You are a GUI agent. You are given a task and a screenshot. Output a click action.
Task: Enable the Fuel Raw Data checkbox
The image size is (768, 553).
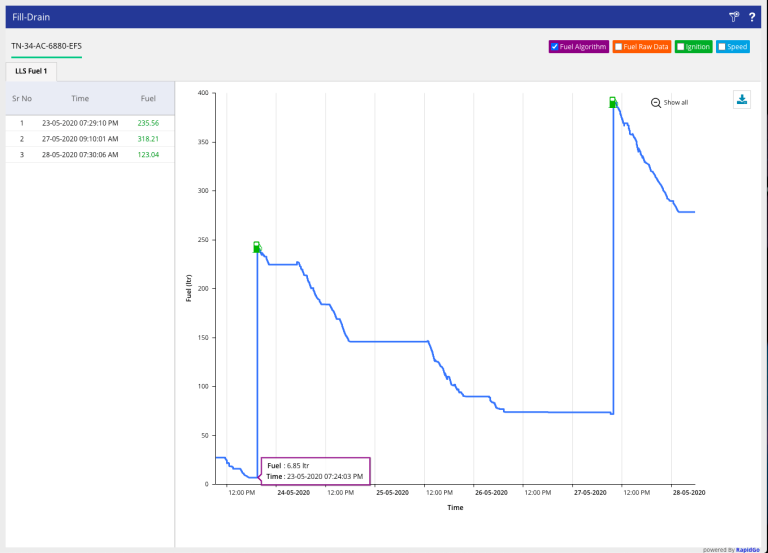point(619,47)
